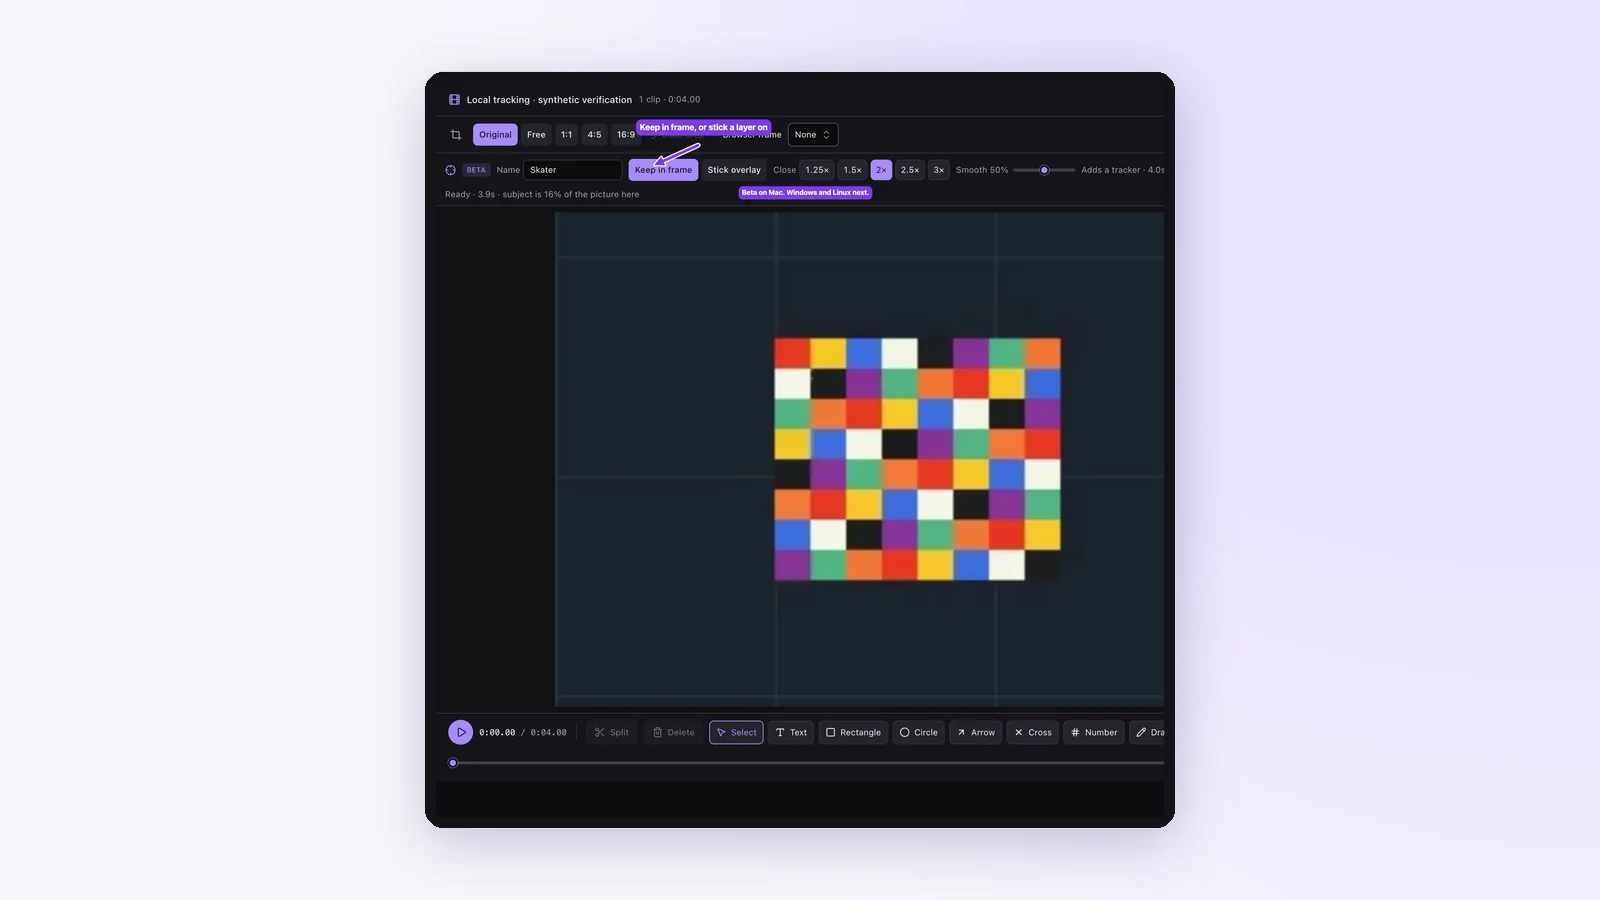This screenshot has width=1600, height=900.
Task: Activate the Select pointer tool
Action: click(736, 732)
